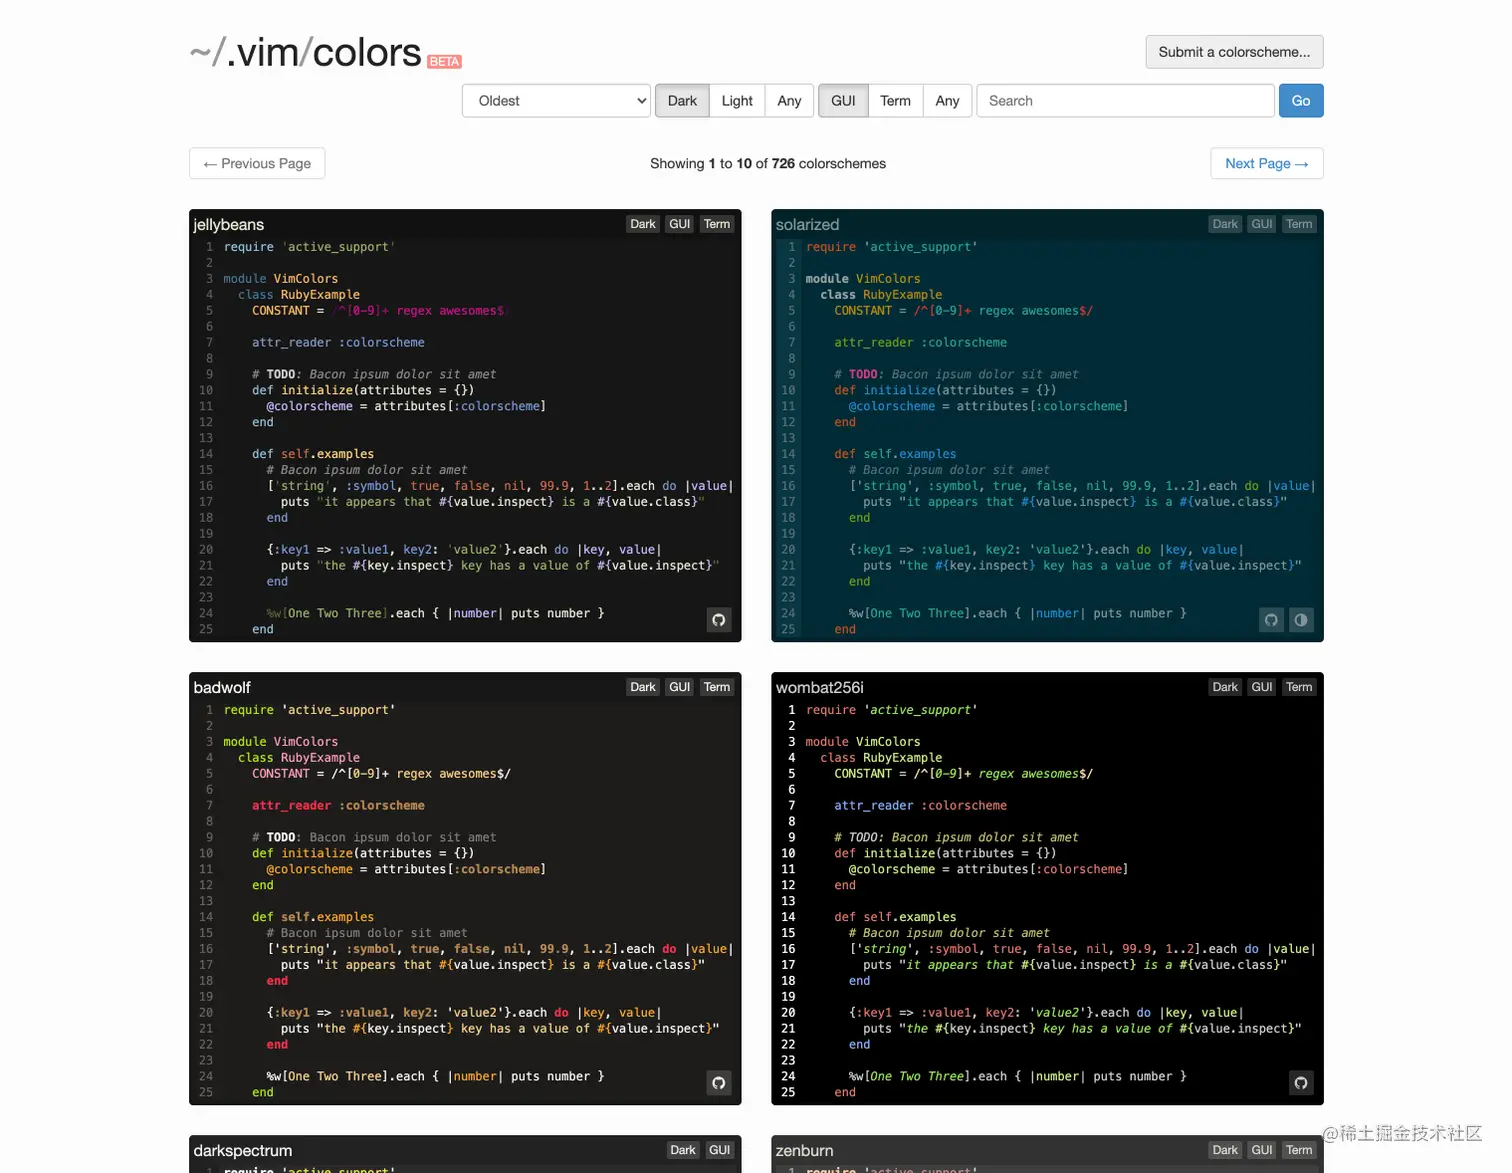This screenshot has height=1173, width=1512.
Task: Open GitHub icon on solarized card
Action: (1271, 620)
